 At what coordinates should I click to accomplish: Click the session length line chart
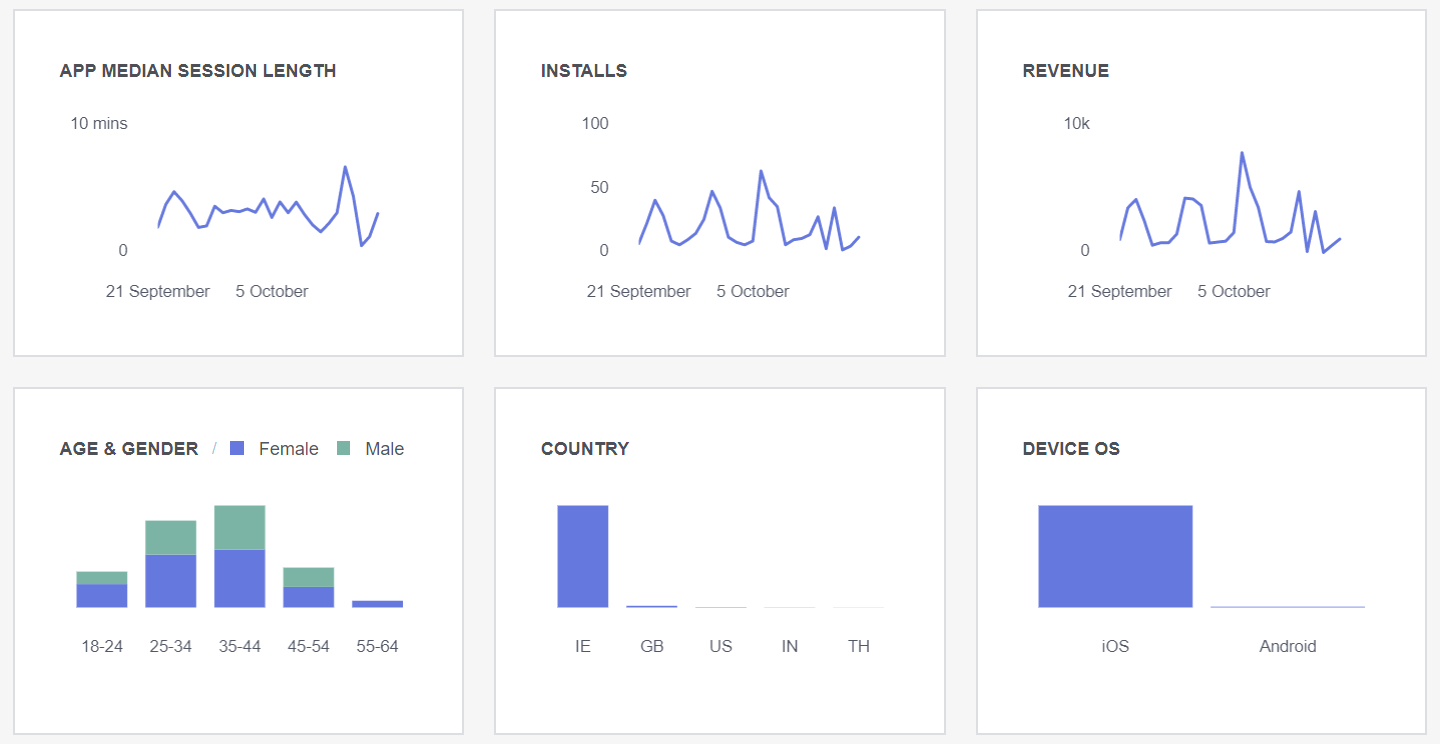coord(268,206)
